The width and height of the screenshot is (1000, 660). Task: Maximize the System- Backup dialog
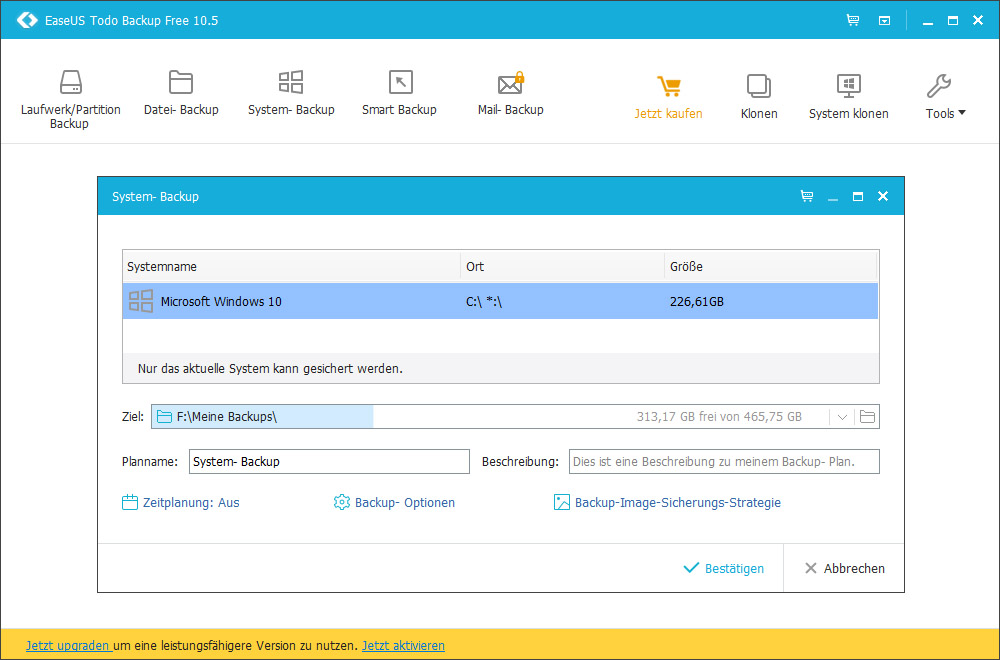858,196
